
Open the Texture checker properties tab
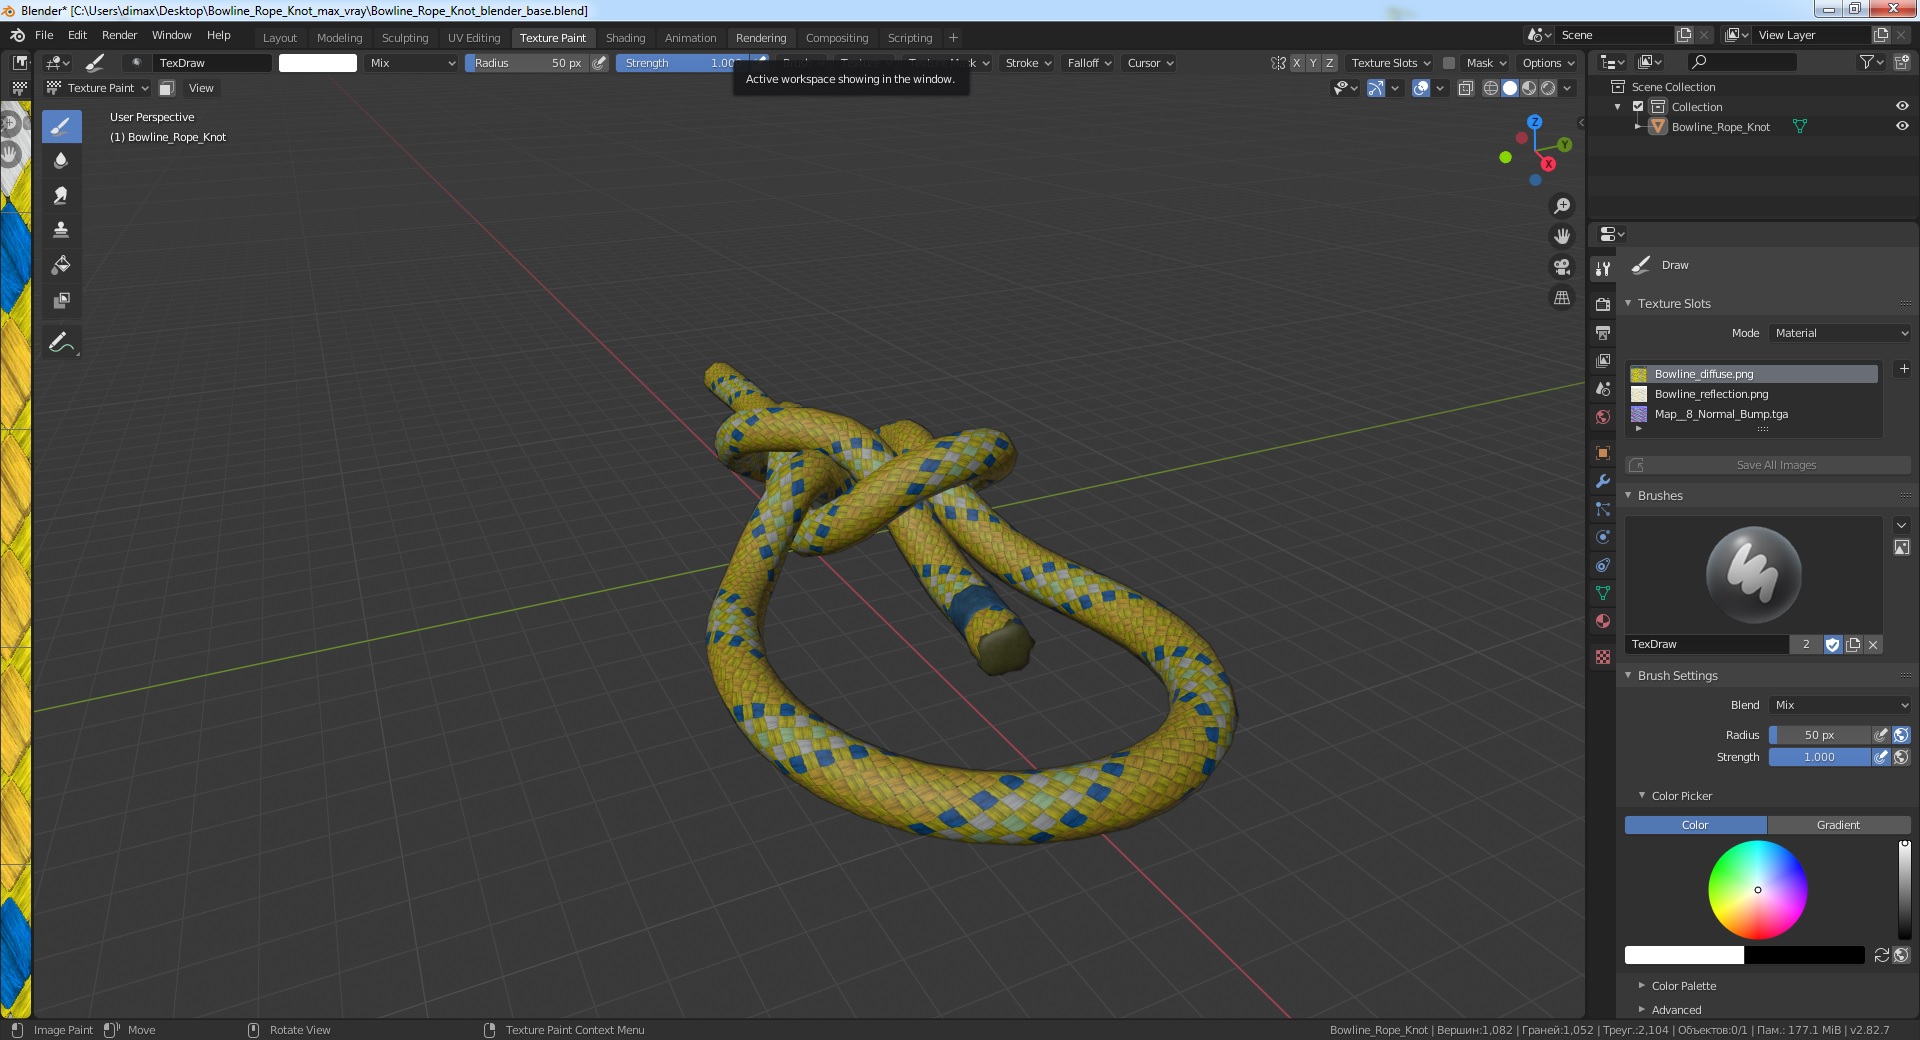pos(1603,657)
